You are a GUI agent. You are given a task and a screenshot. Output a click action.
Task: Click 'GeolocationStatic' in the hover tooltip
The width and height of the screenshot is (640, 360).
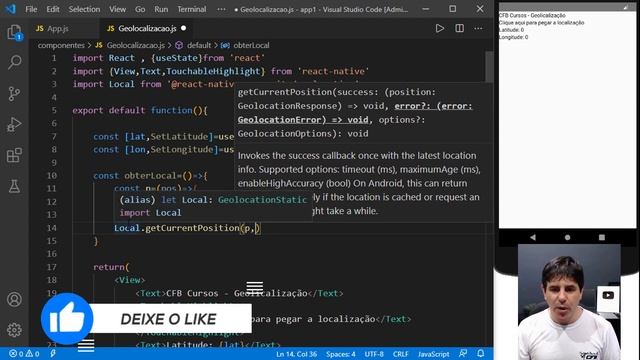pos(262,200)
